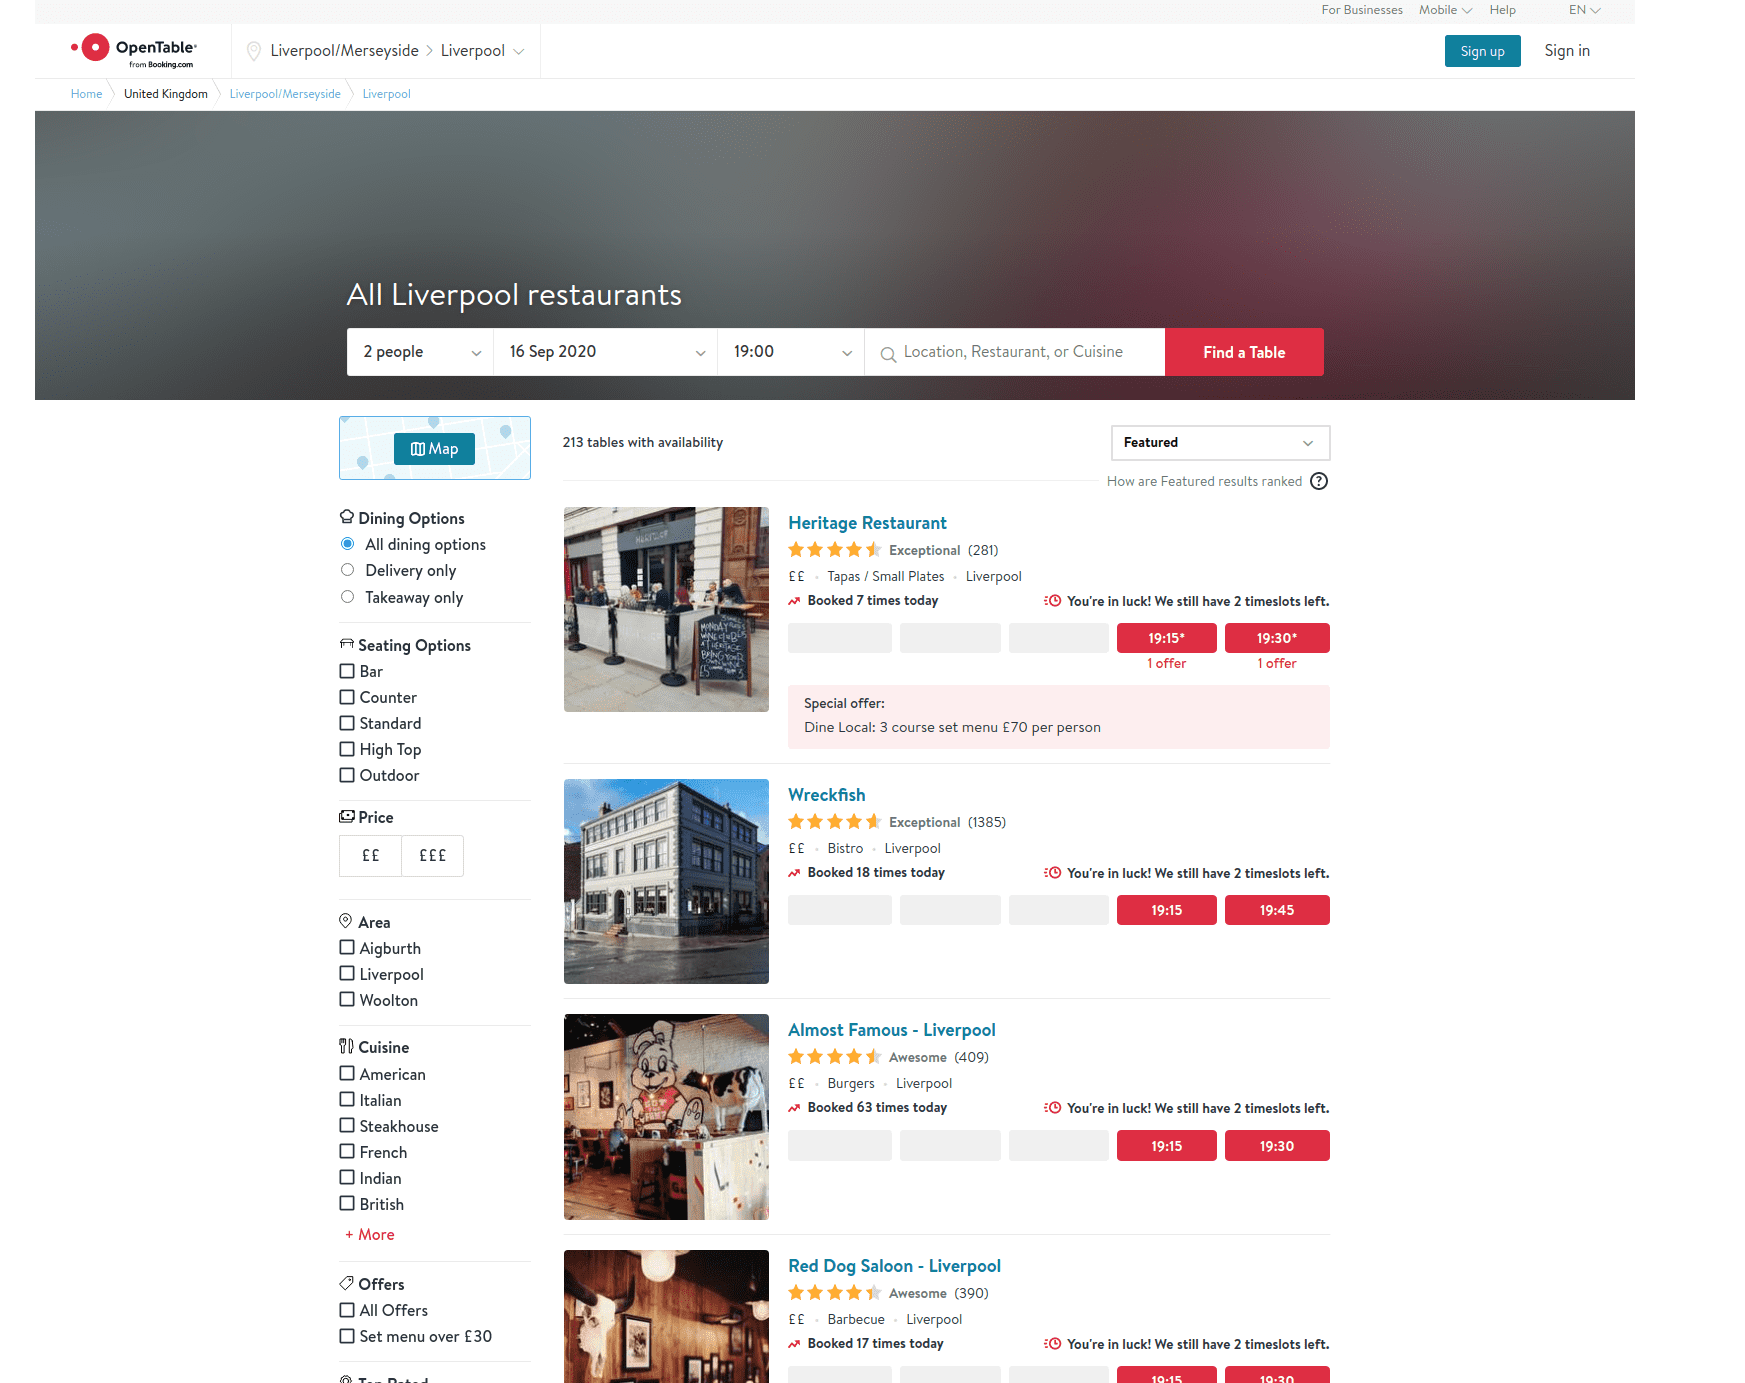Click the Price money icon
The height and width of the screenshot is (1383, 1745).
347,816
